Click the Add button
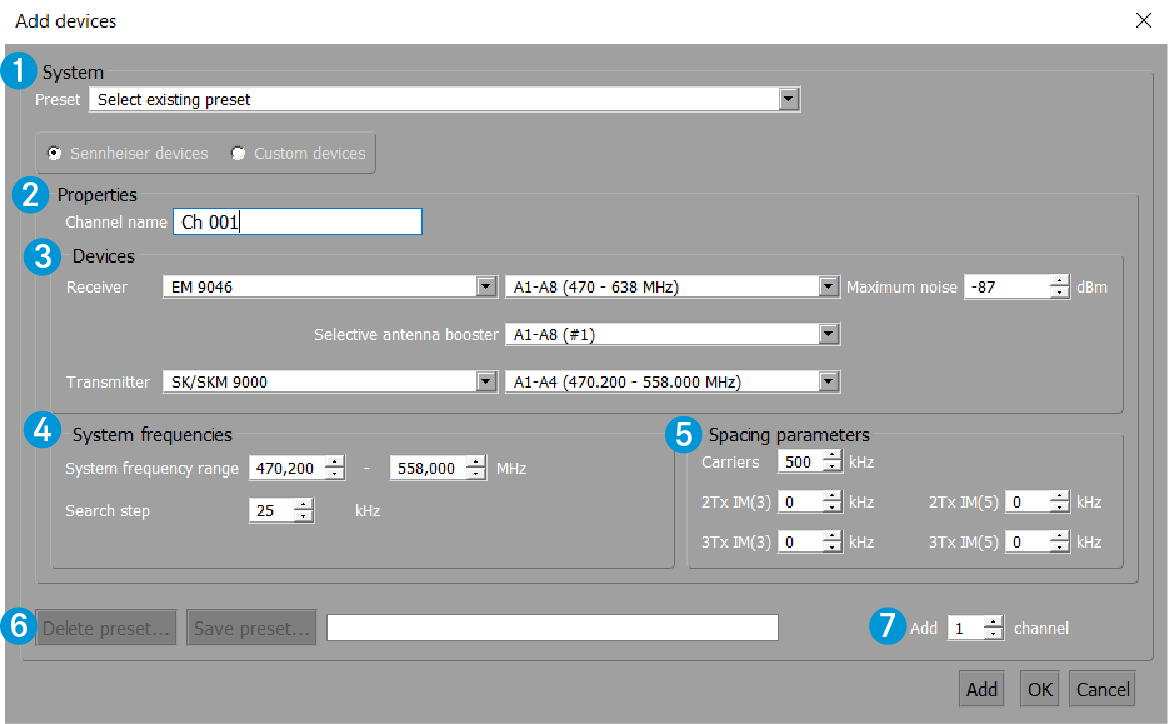This screenshot has width=1168, height=724. 982,689
